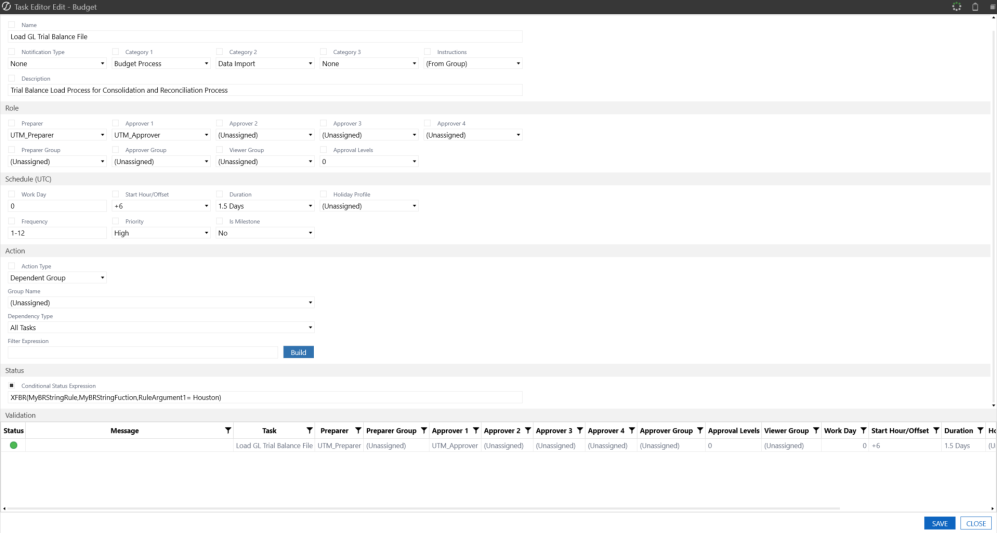997x533 pixels.
Task: Click the Work Day column filter icon
Action: (864, 431)
